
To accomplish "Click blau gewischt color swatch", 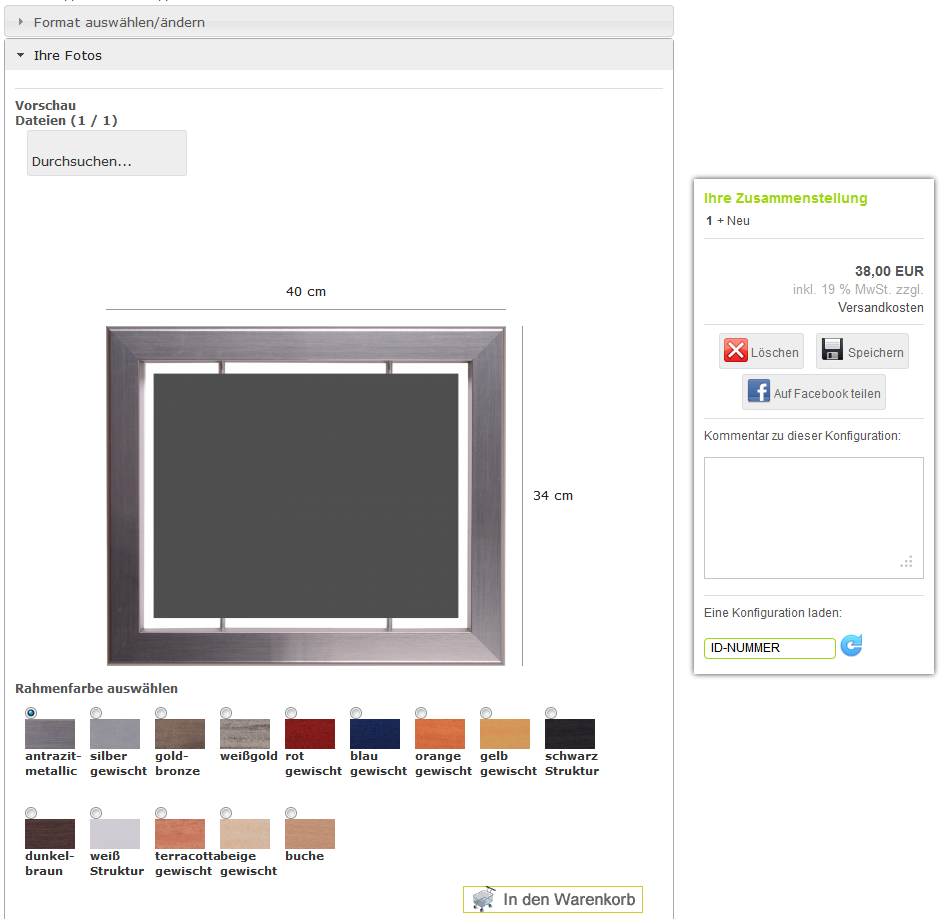I will point(375,734).
